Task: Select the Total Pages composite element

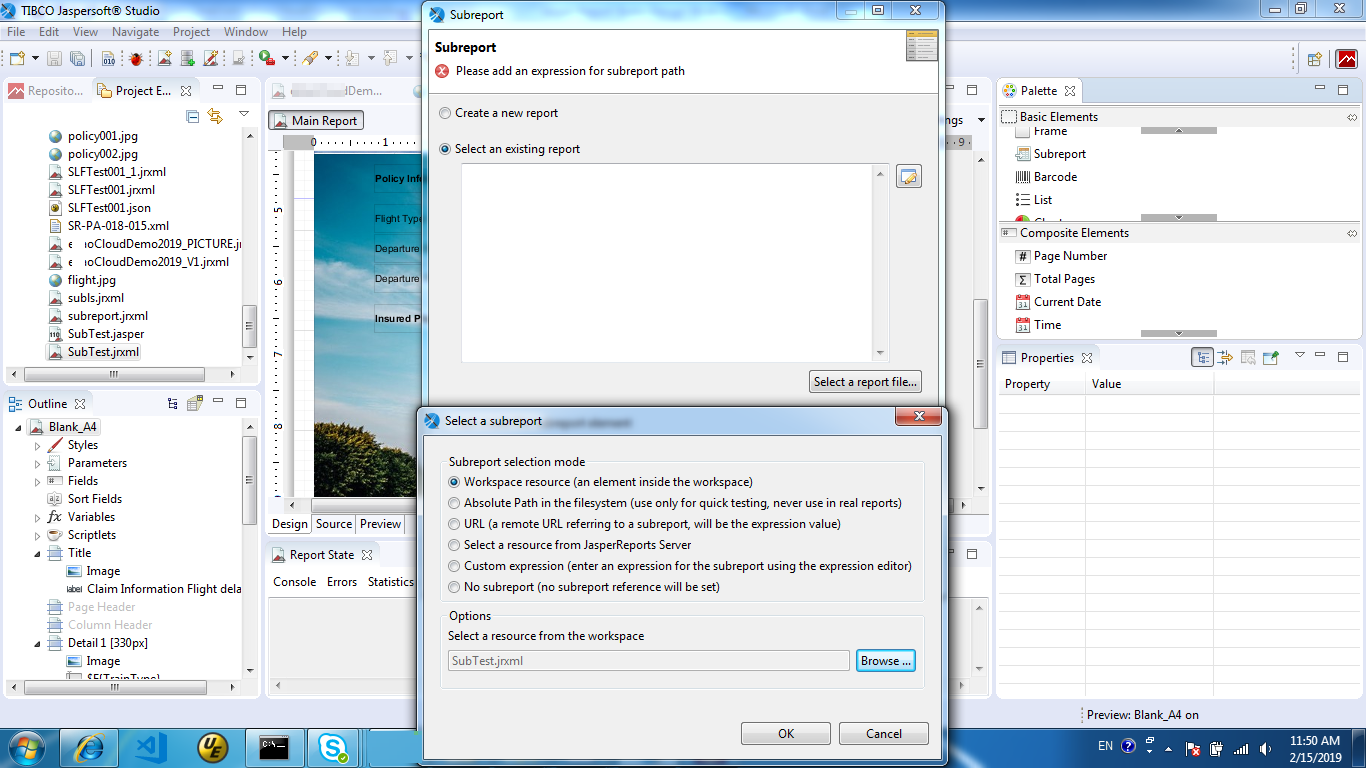Action: [1064, 279]
